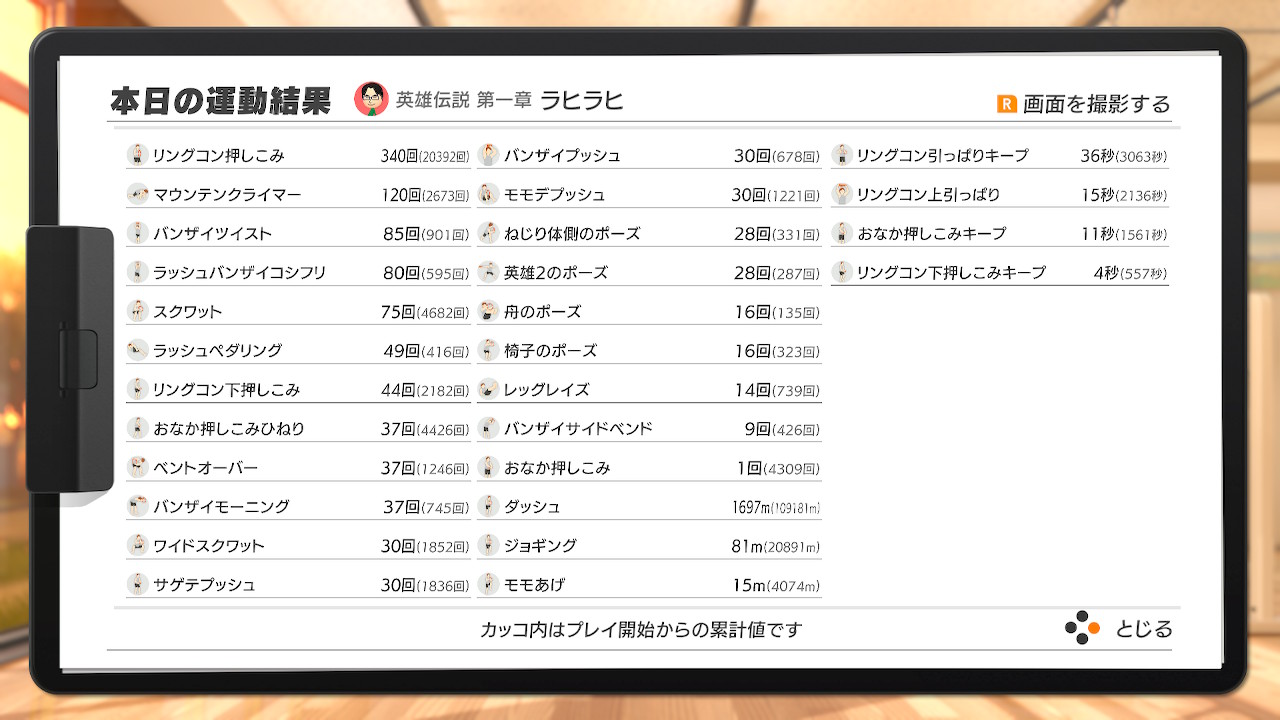Click the おなか押しこみキープ label
Viewport: 1280px width, 720px height.
(932, 234)
